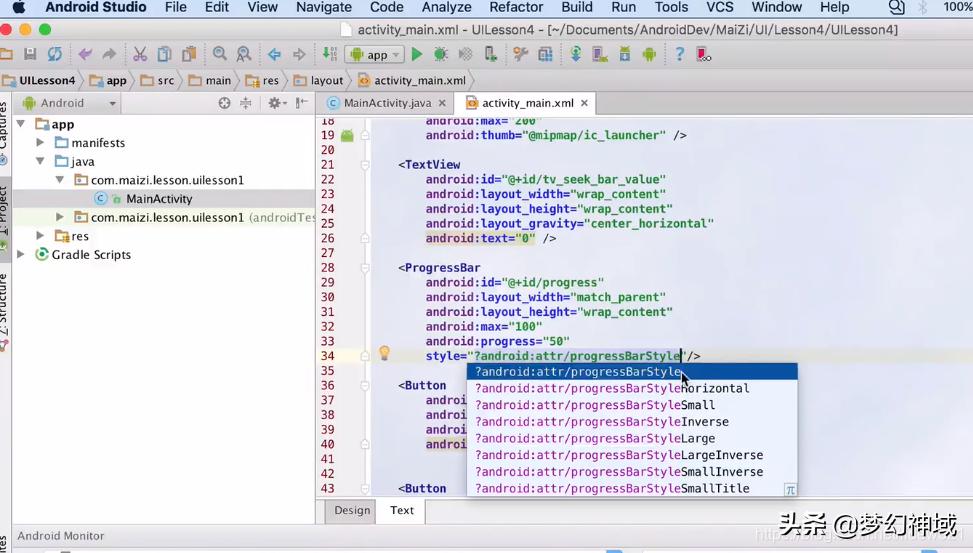Image resolution: width=973 pixels, height=553 pixels.
Task: Run the app with the green play icon
Action: [417, 54]
